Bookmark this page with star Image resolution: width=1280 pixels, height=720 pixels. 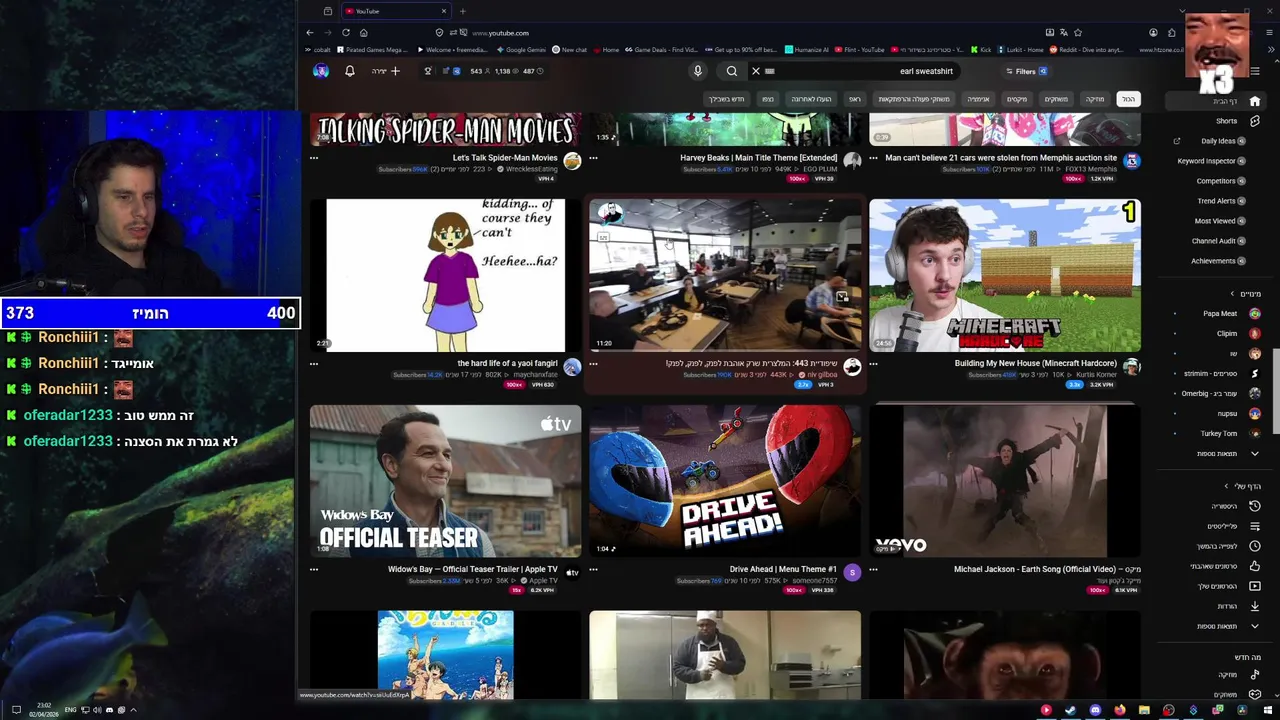click(x=1078, y=33)
